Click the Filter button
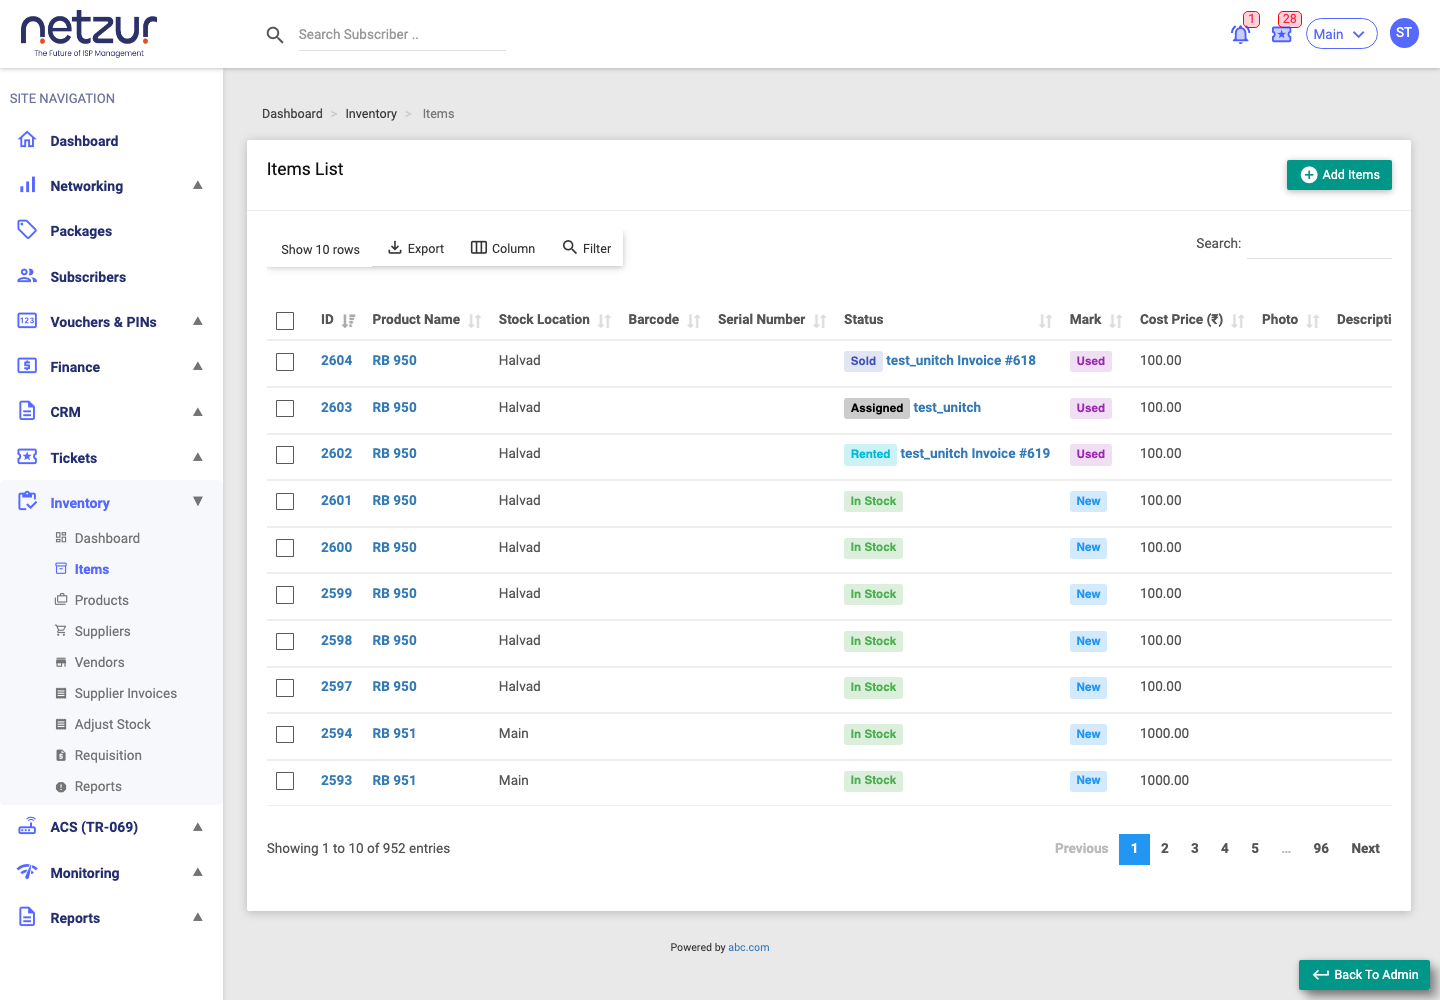Screen dimensions: 1440x1000 [587, 248]
